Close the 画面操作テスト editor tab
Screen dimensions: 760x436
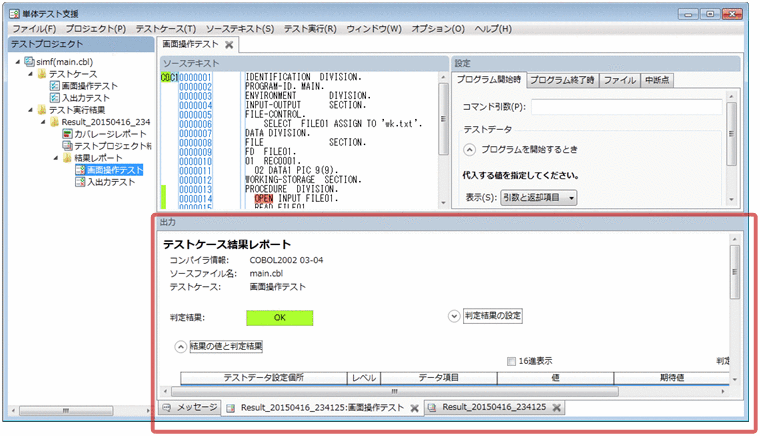coord(229,45)
